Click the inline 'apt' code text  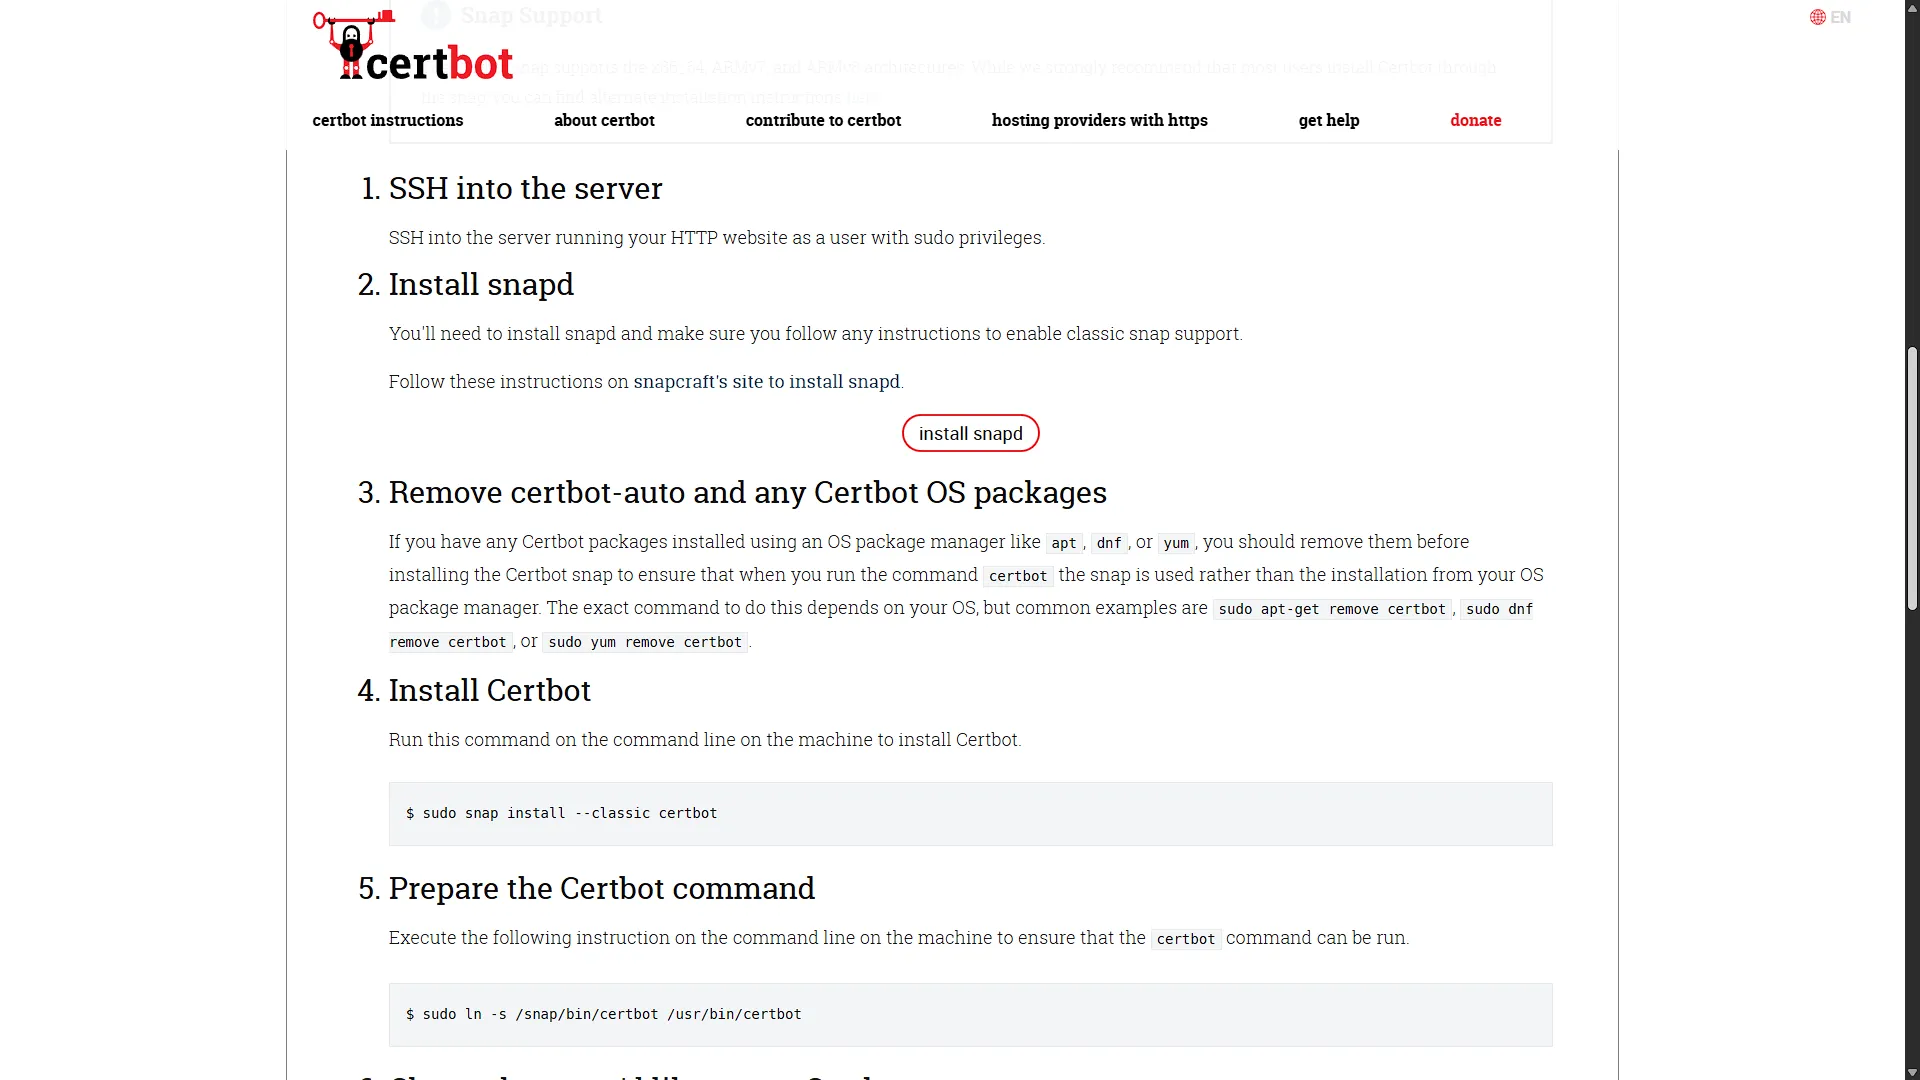click(x=1064, y=543)
